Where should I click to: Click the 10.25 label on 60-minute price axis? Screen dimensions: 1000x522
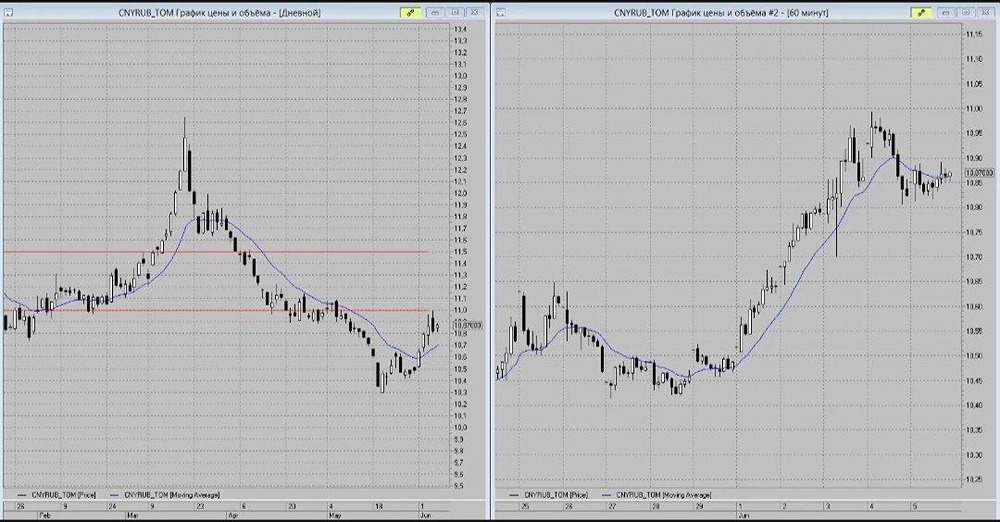pos(973,479)
